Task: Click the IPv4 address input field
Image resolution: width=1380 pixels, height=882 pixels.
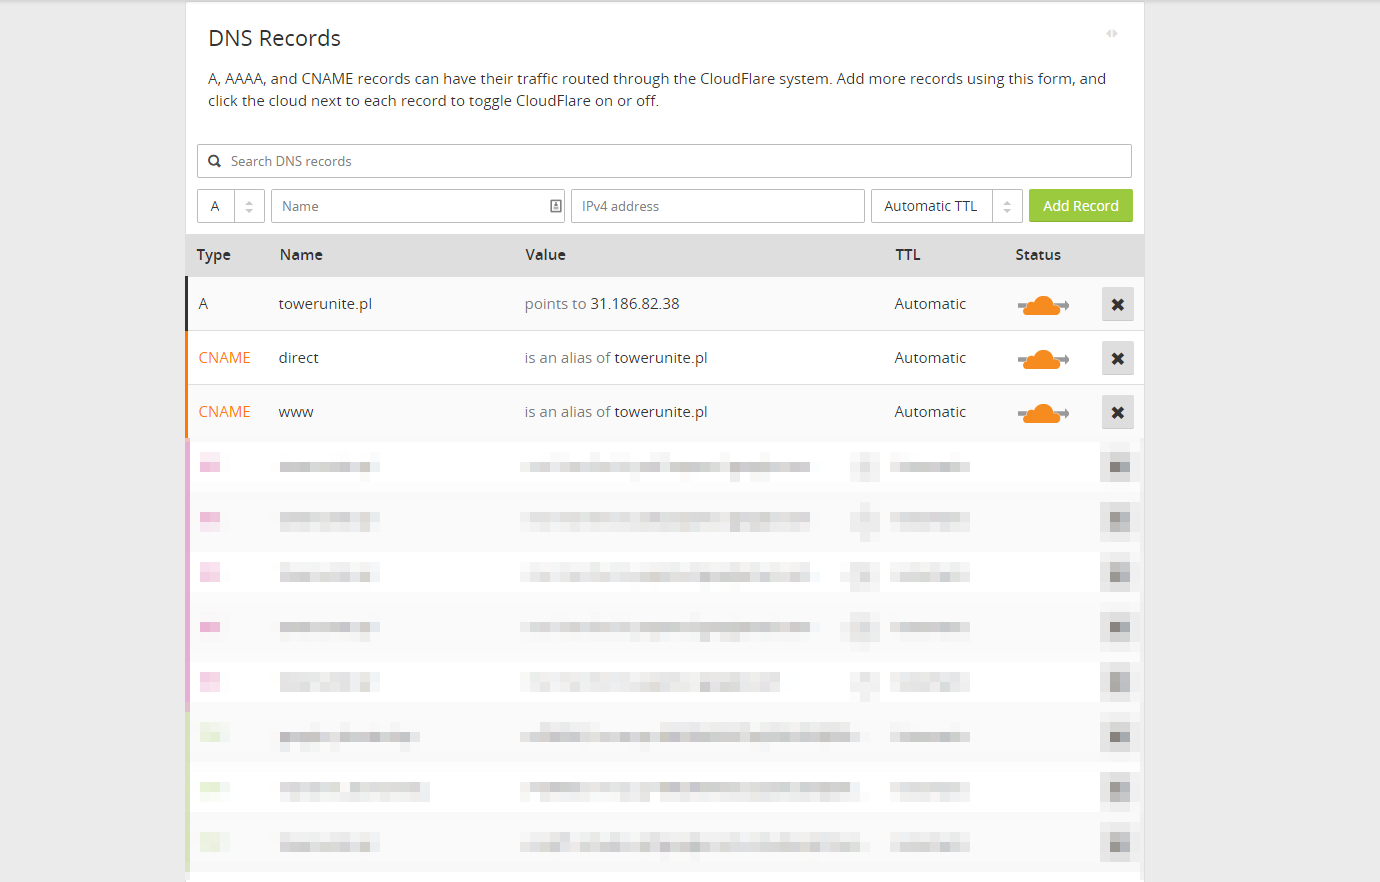Action: coord(717,206)
